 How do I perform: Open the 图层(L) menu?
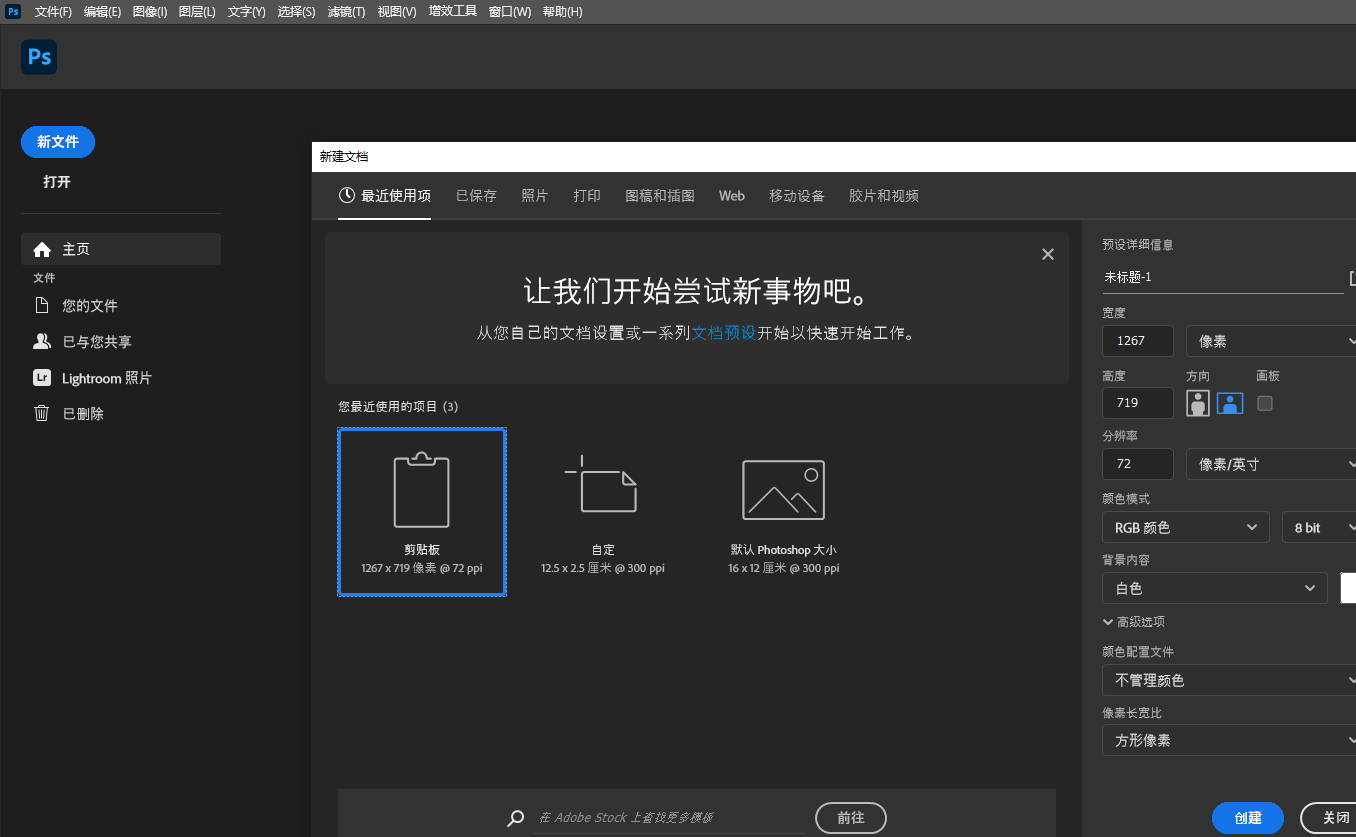197,12
